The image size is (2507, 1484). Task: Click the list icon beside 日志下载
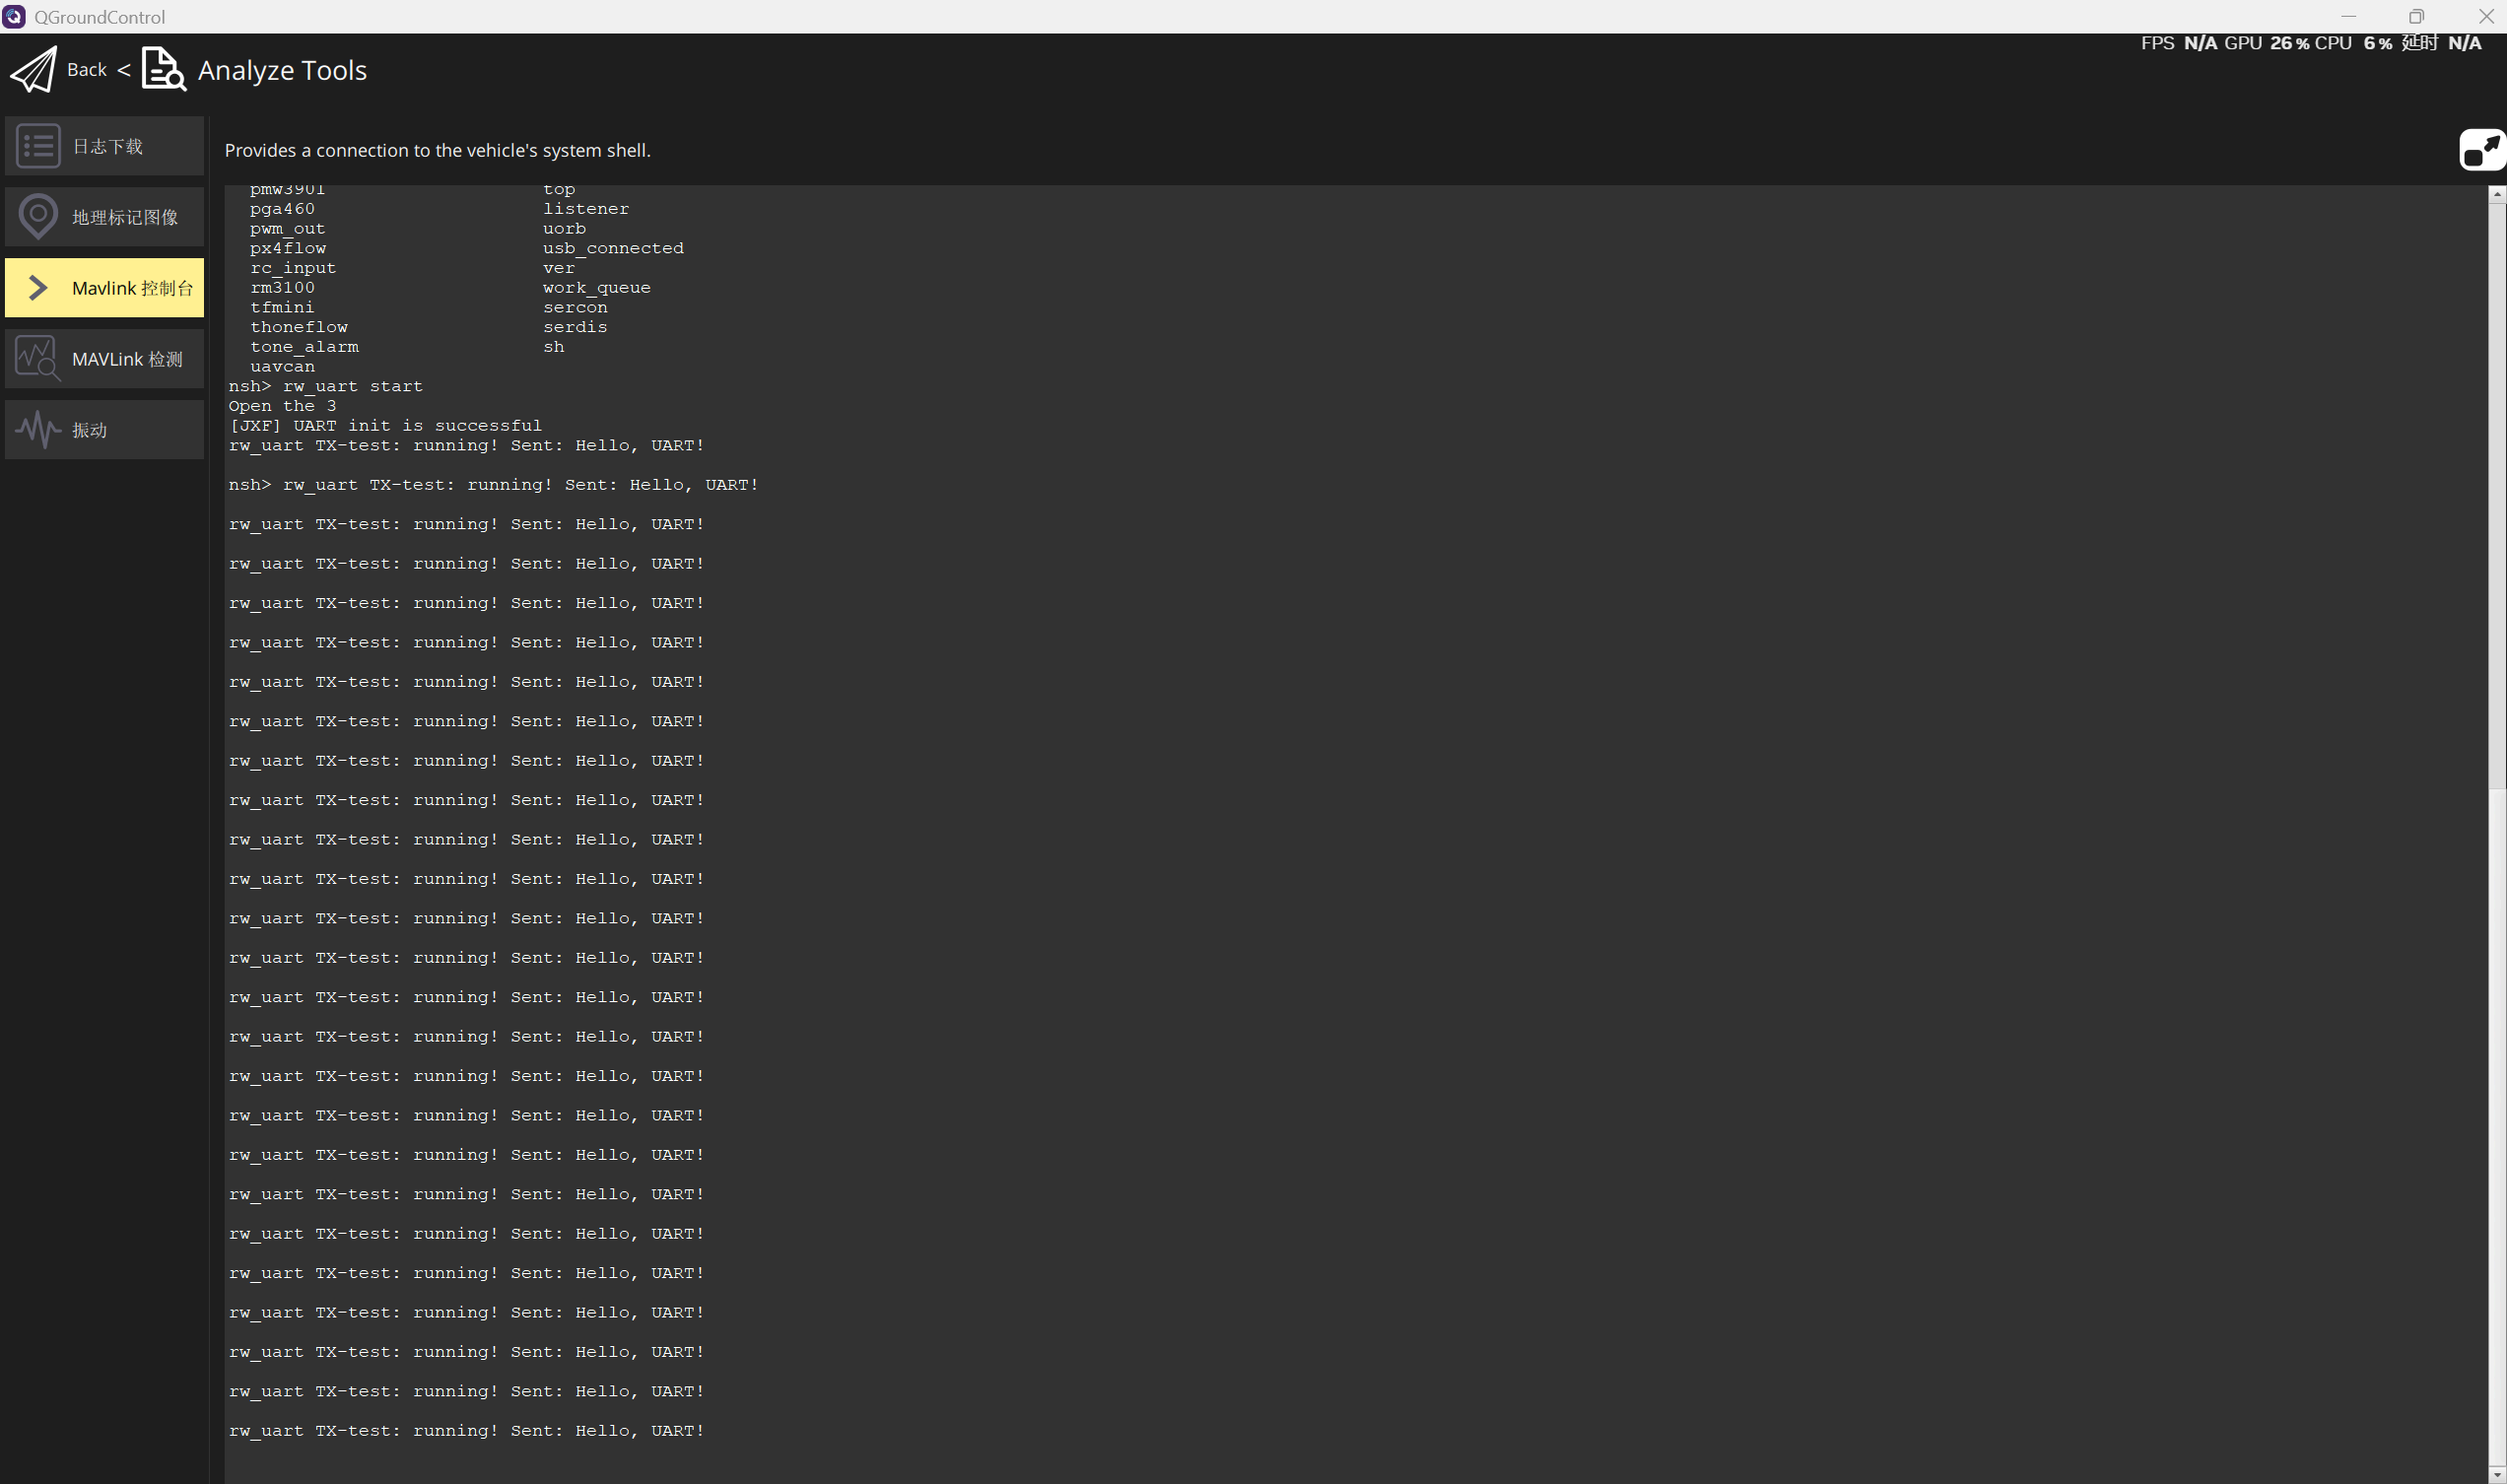tap(38, 146)
